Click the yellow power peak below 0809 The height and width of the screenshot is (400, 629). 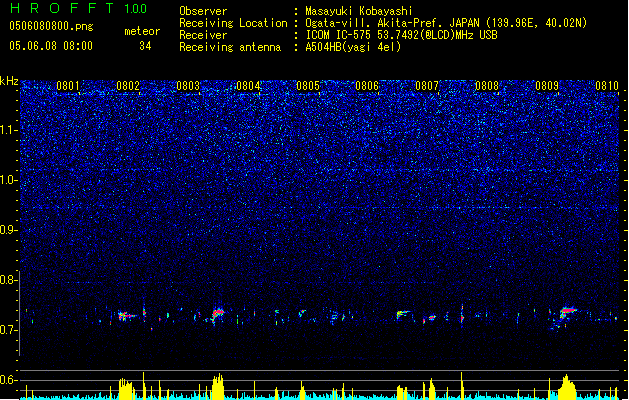(x=566, y=387)
